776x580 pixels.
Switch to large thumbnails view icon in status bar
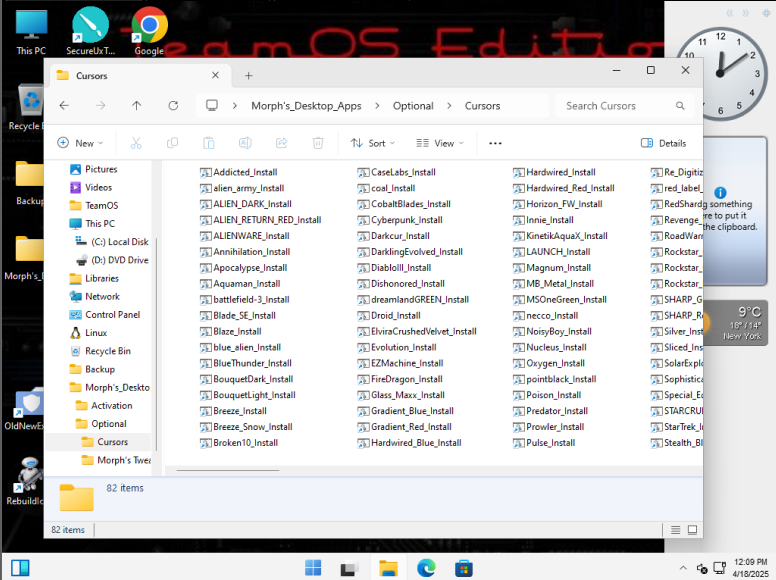[692, 530]
